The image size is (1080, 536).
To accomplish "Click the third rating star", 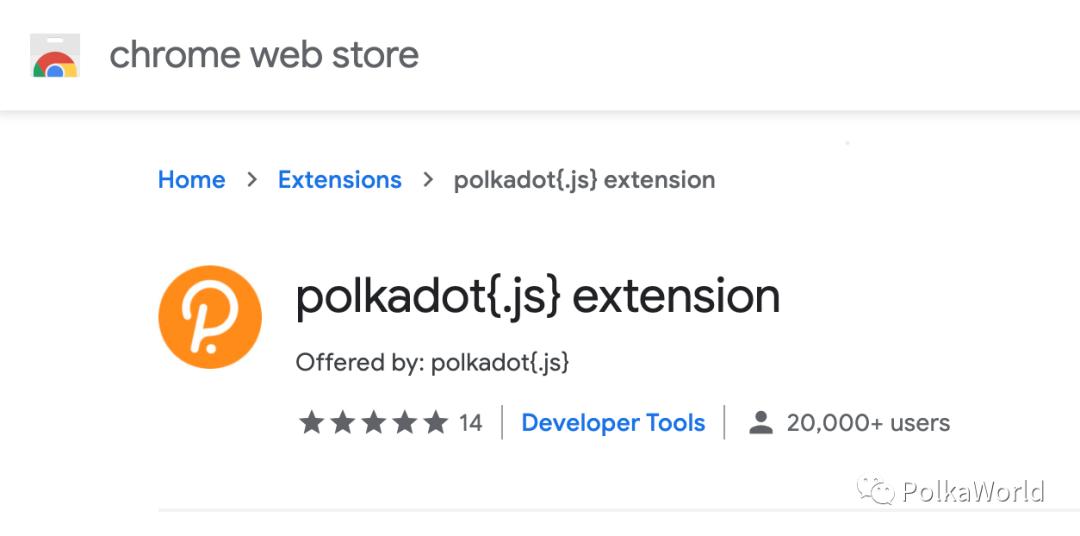I will 374,423.
